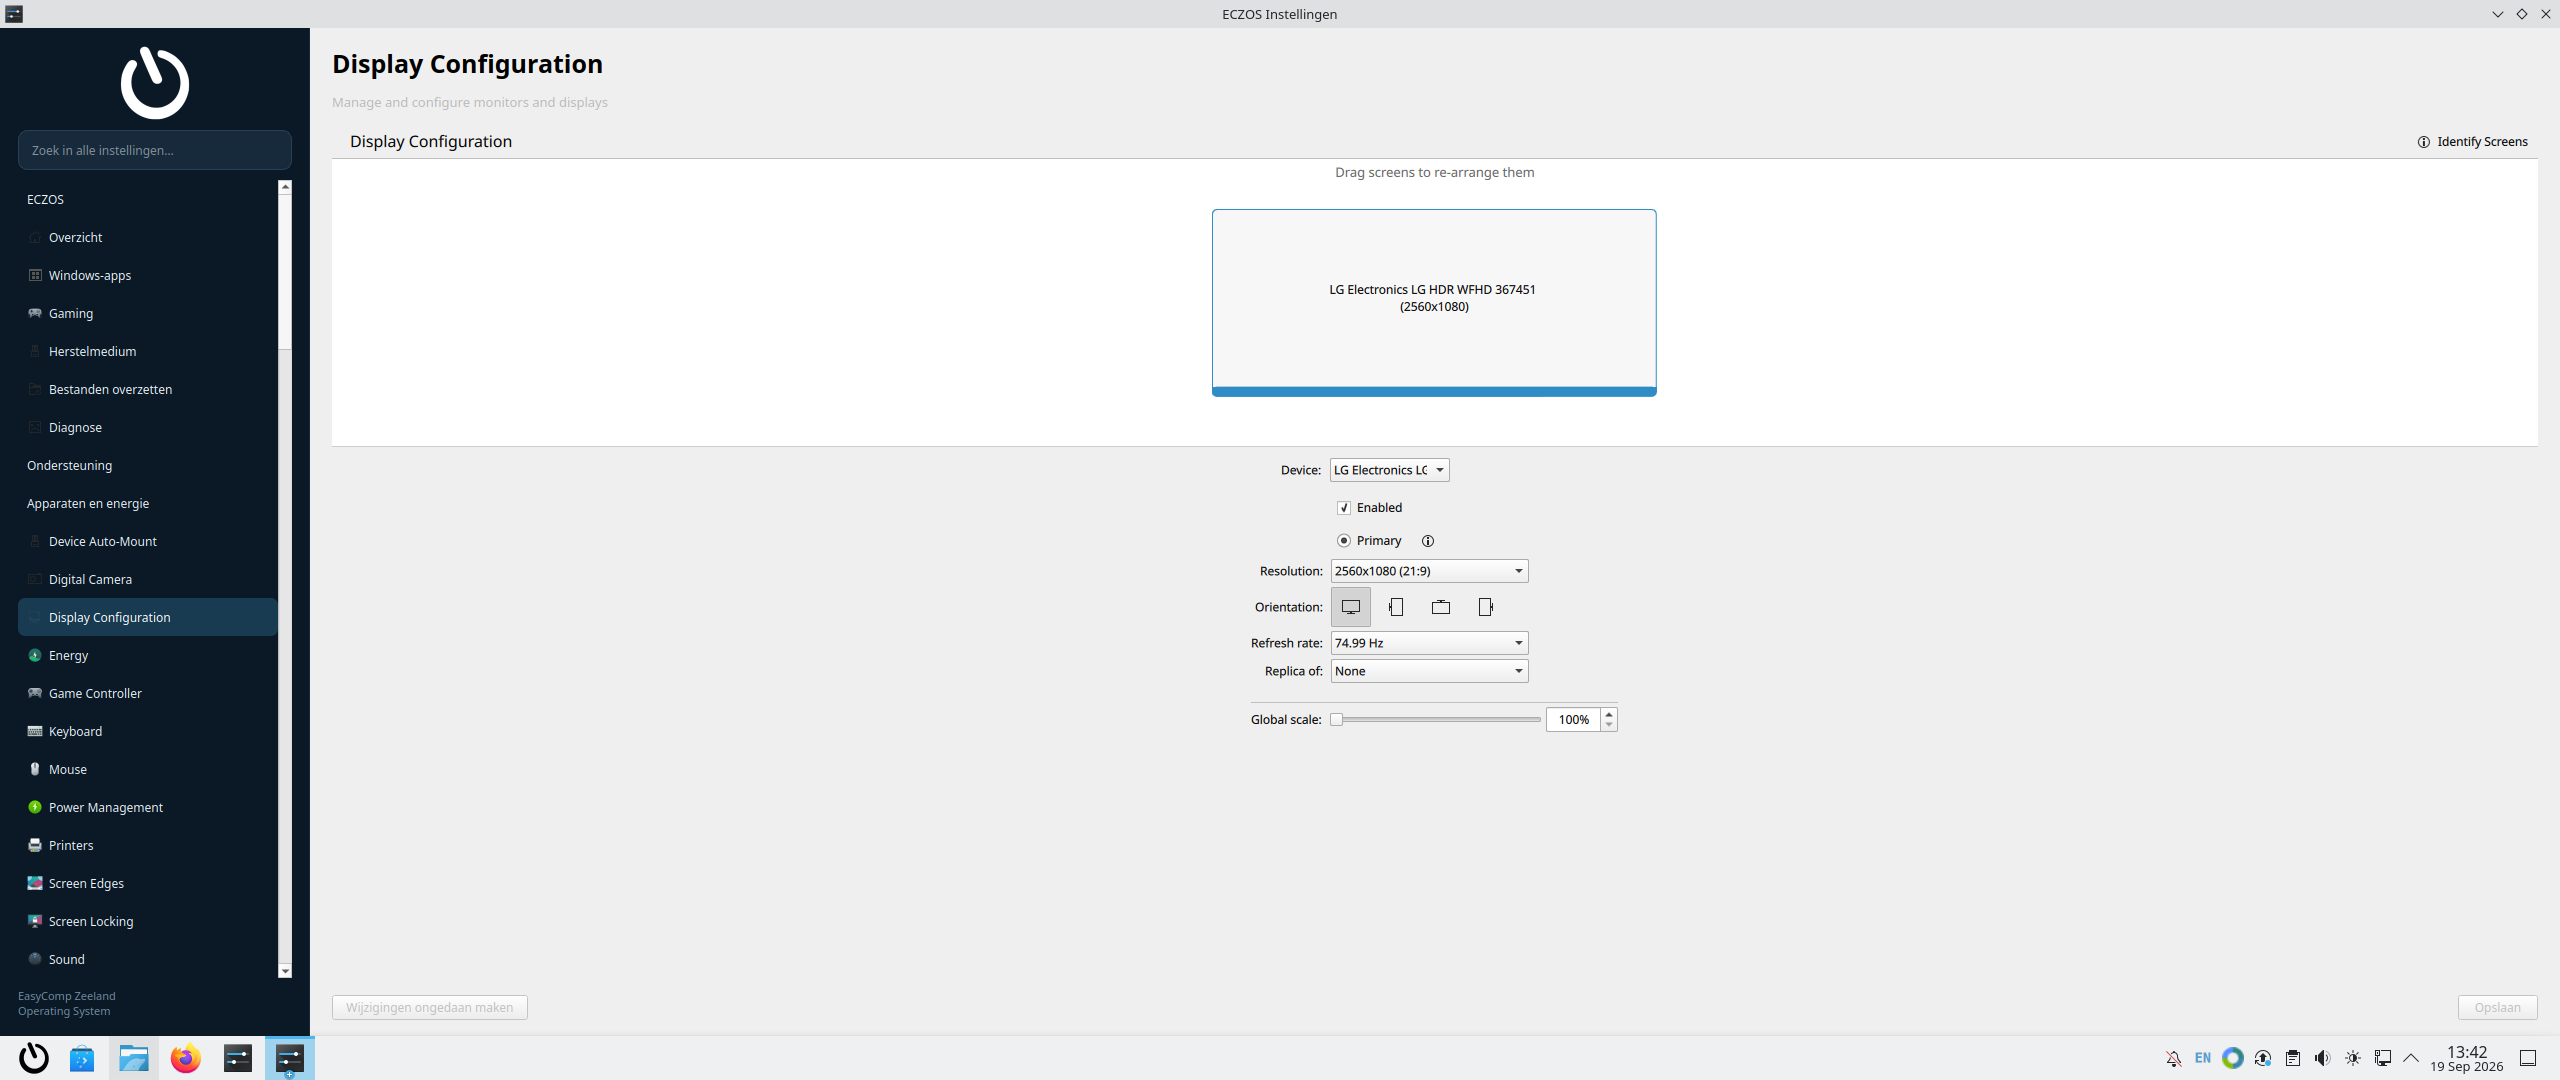Open the Resolution dropdown
The height and width of the screenshot is (1080, 2560).
(x=1429, y=571)
